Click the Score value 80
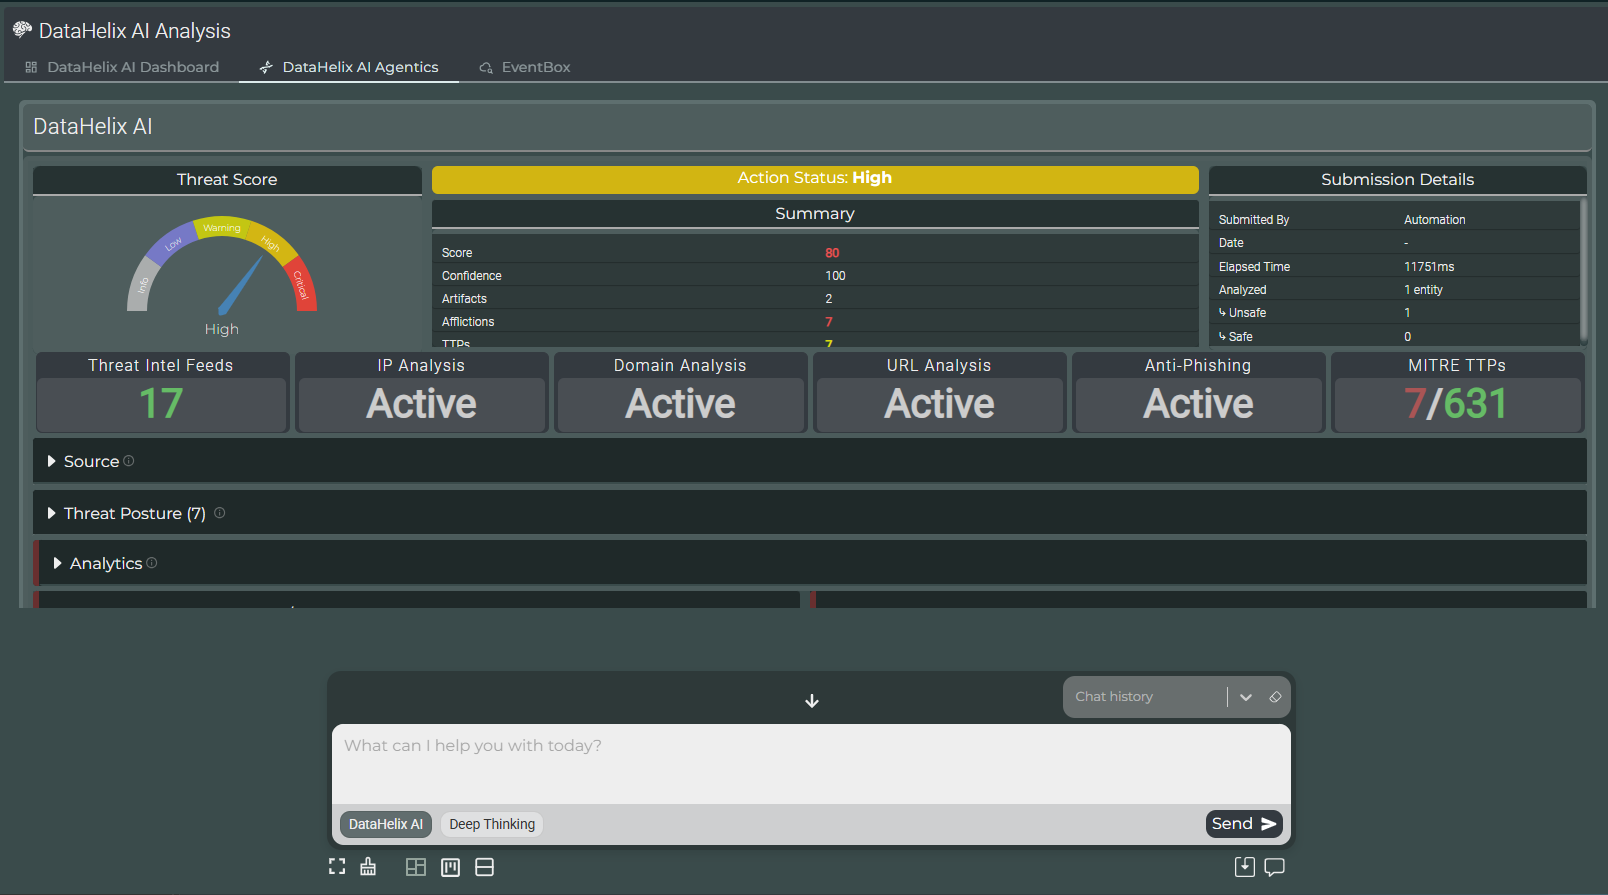 [832, 253]
